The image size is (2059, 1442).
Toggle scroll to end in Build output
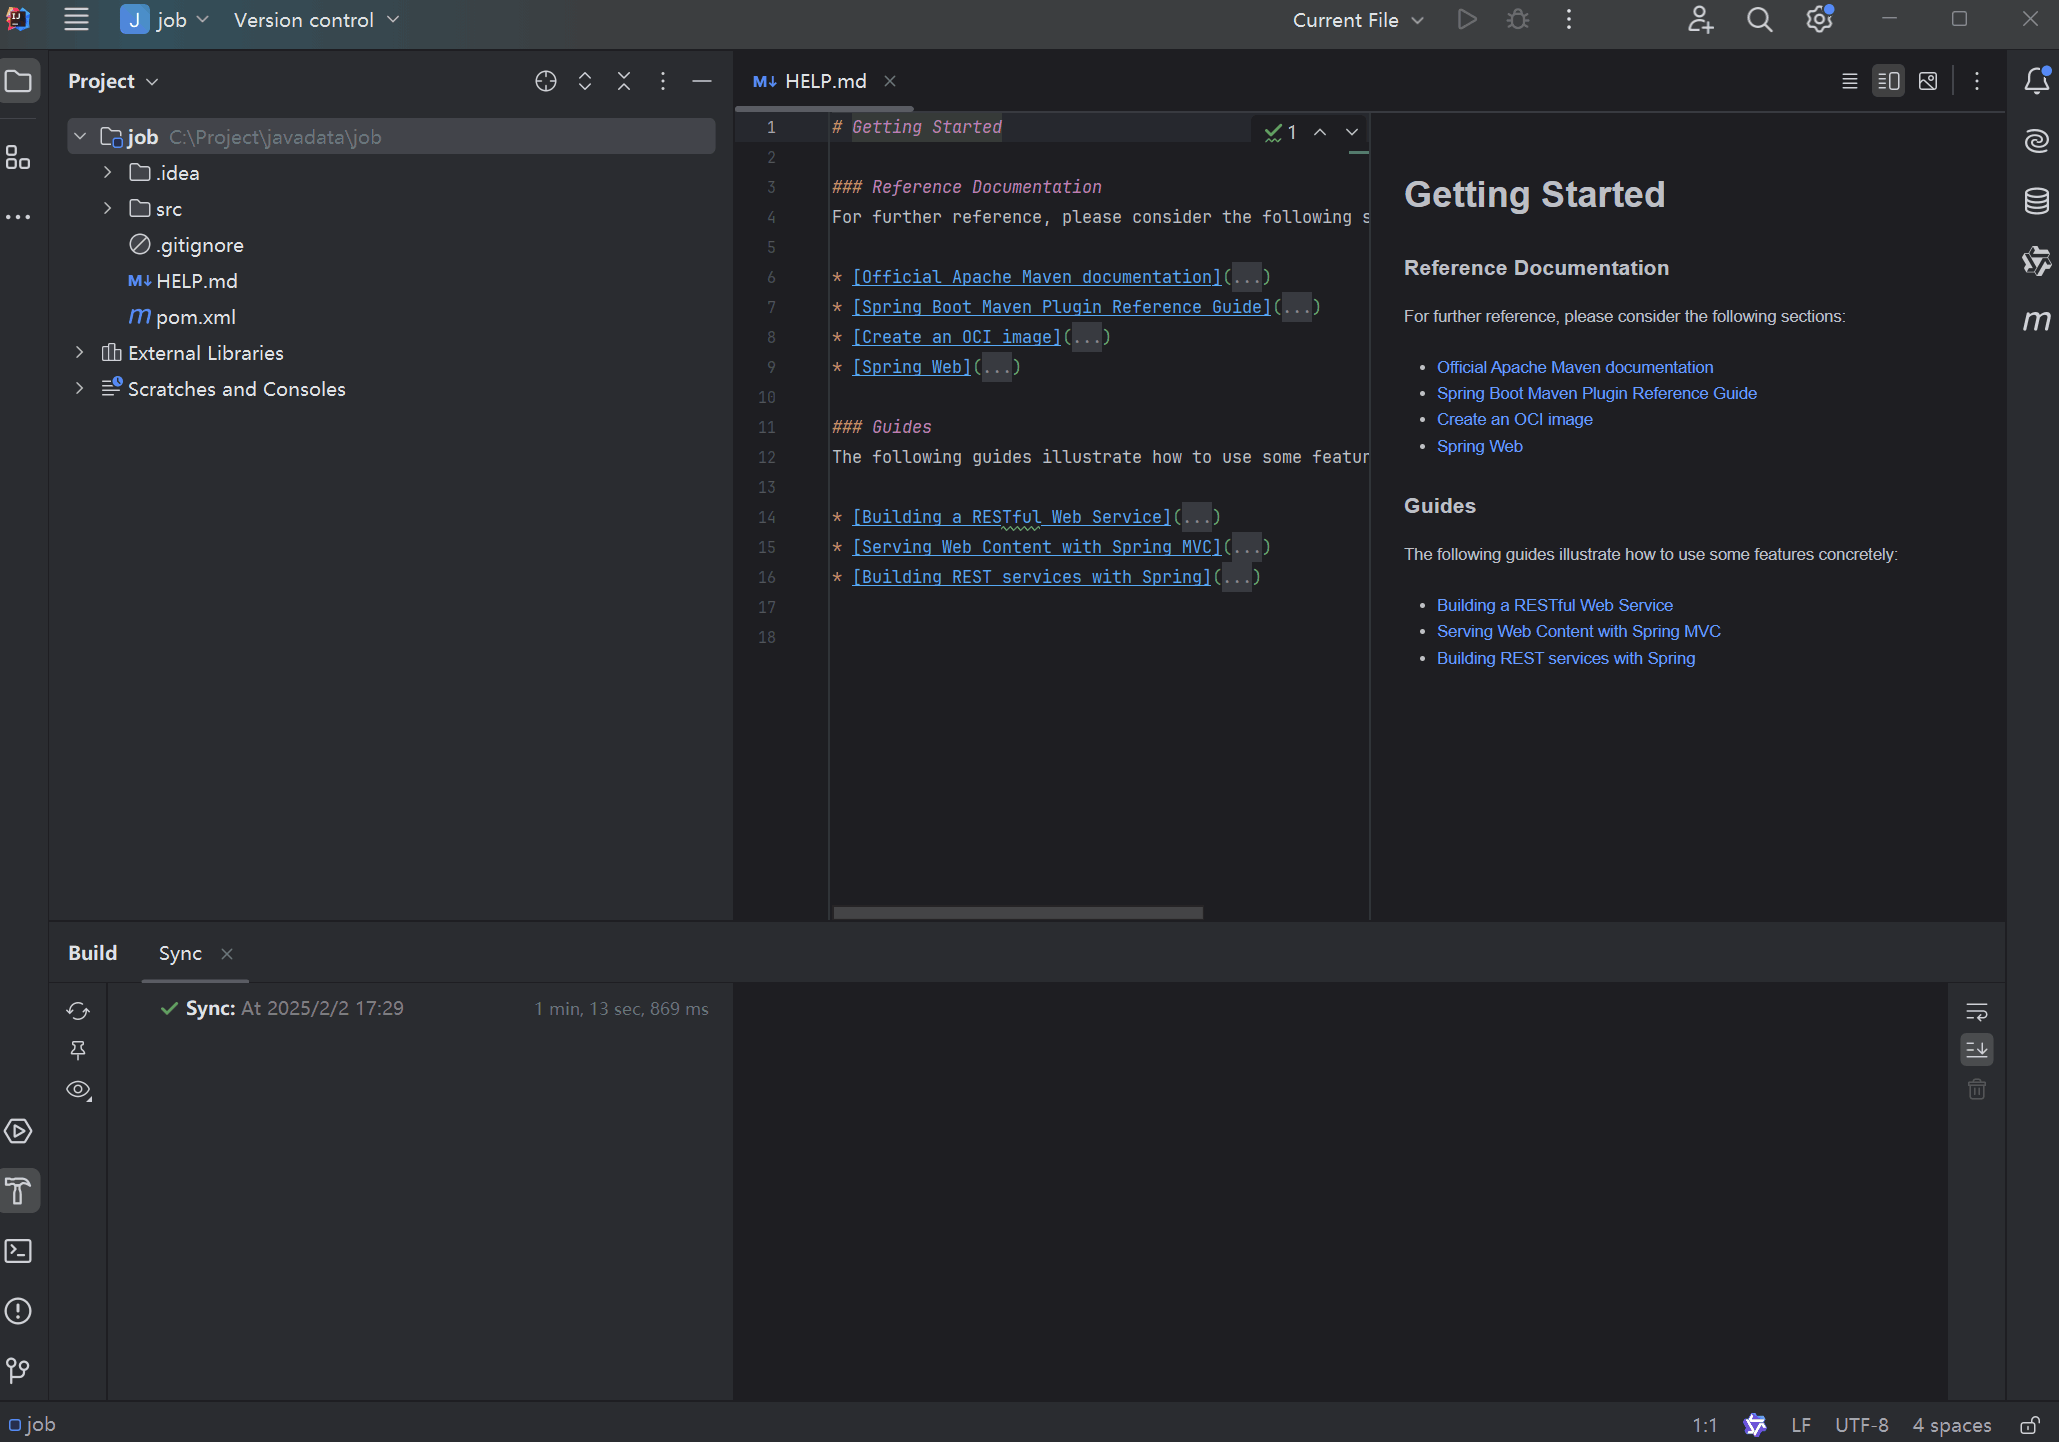[x=1977, y=1049]
